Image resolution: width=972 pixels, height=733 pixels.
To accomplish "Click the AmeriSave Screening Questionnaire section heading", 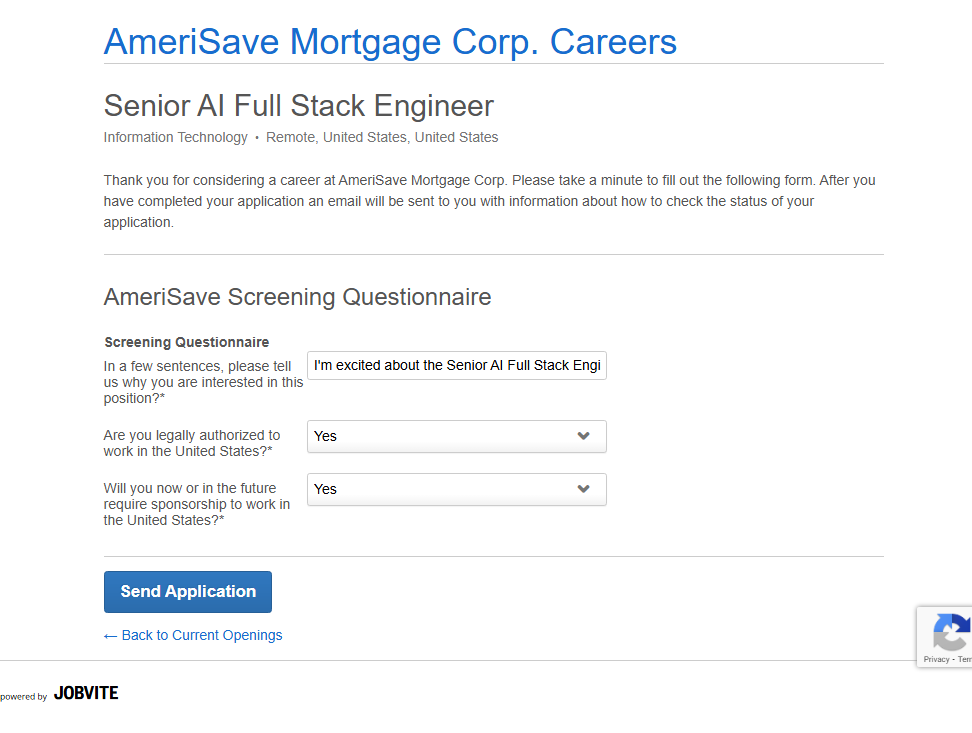I will click(297, 297).
